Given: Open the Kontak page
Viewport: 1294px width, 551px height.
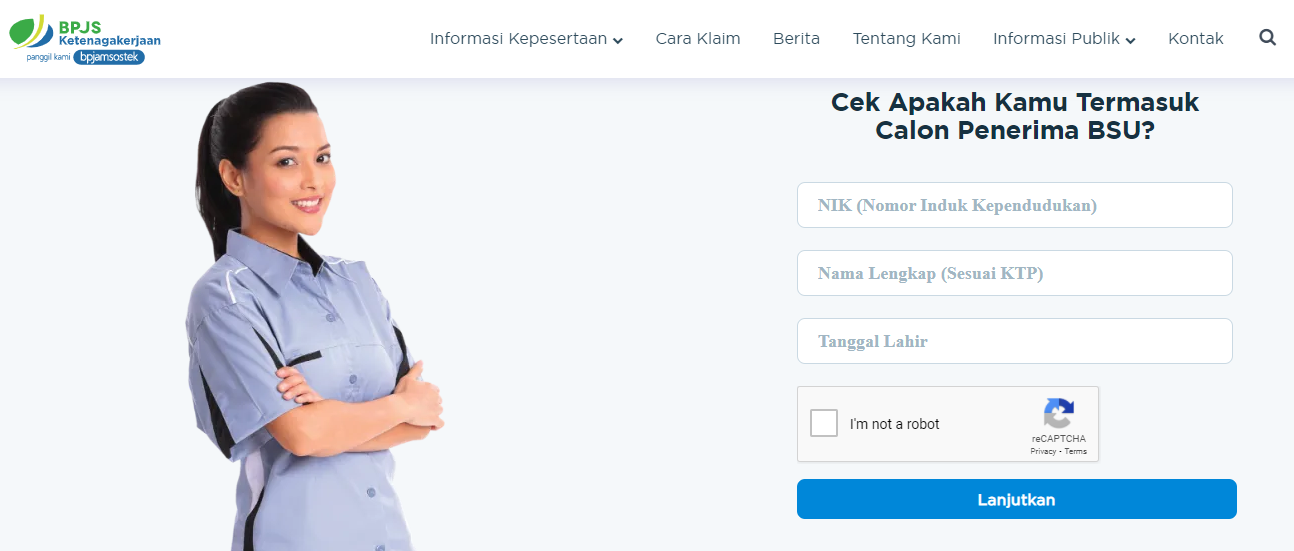Looking at the screenshot, I should click(1195, 39).
